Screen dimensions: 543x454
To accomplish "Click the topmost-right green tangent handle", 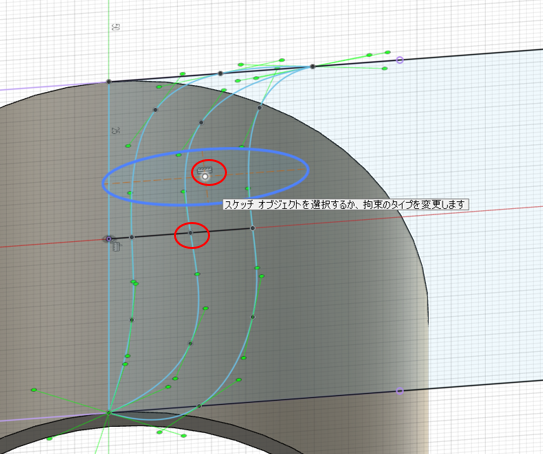I will click(x=388, y=52).
